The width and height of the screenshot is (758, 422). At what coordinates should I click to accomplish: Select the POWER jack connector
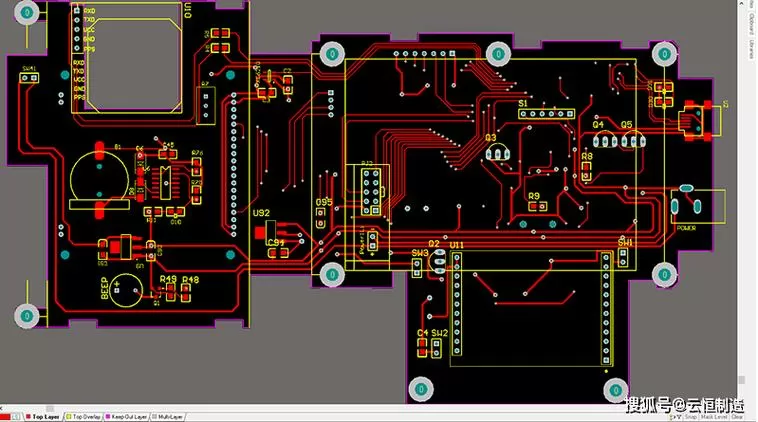coord(698,206)
